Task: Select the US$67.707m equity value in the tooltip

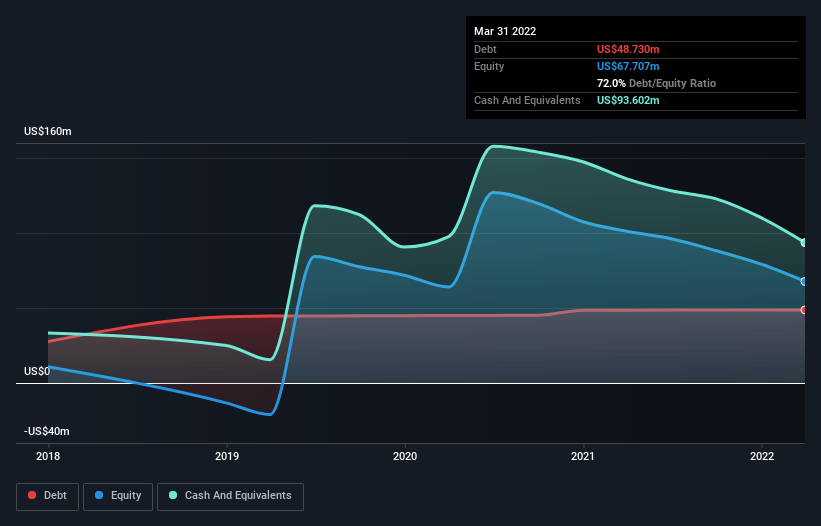Action: (628, 66)
